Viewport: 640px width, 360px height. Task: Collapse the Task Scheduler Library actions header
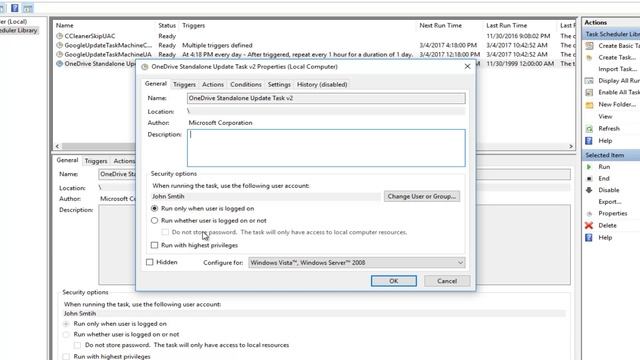611,34
